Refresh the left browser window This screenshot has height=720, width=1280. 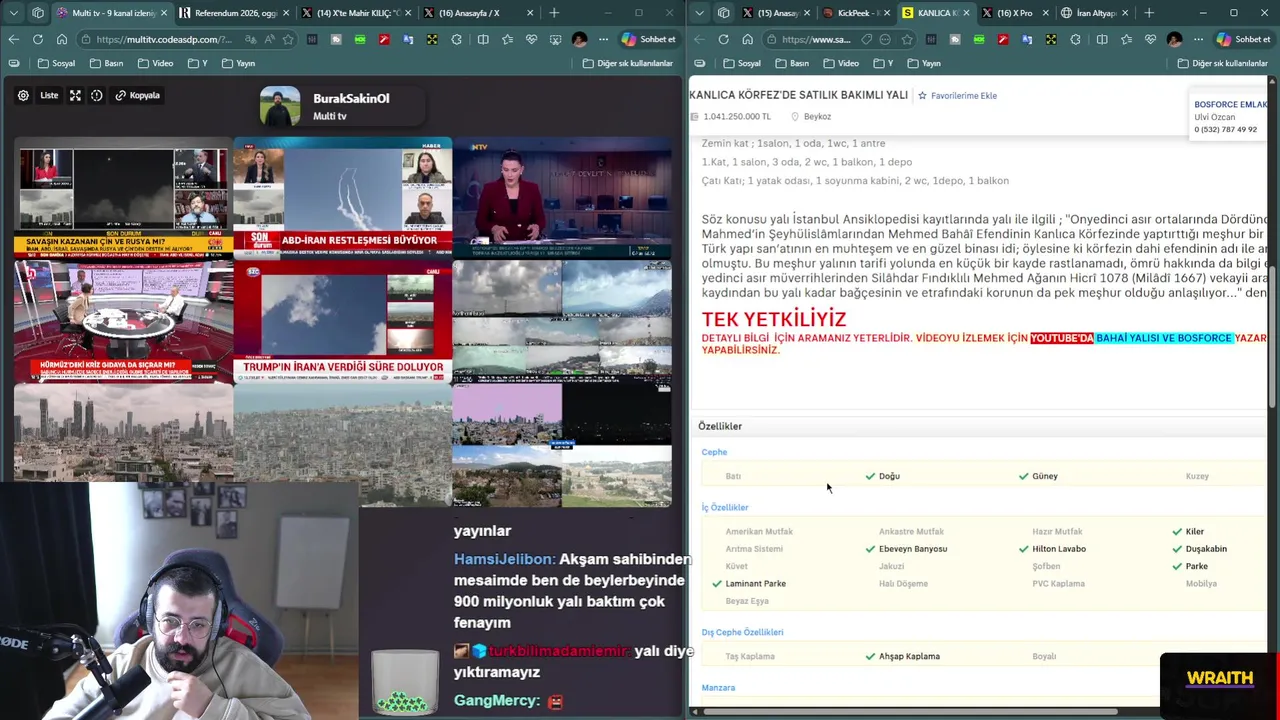coord(37,39)
